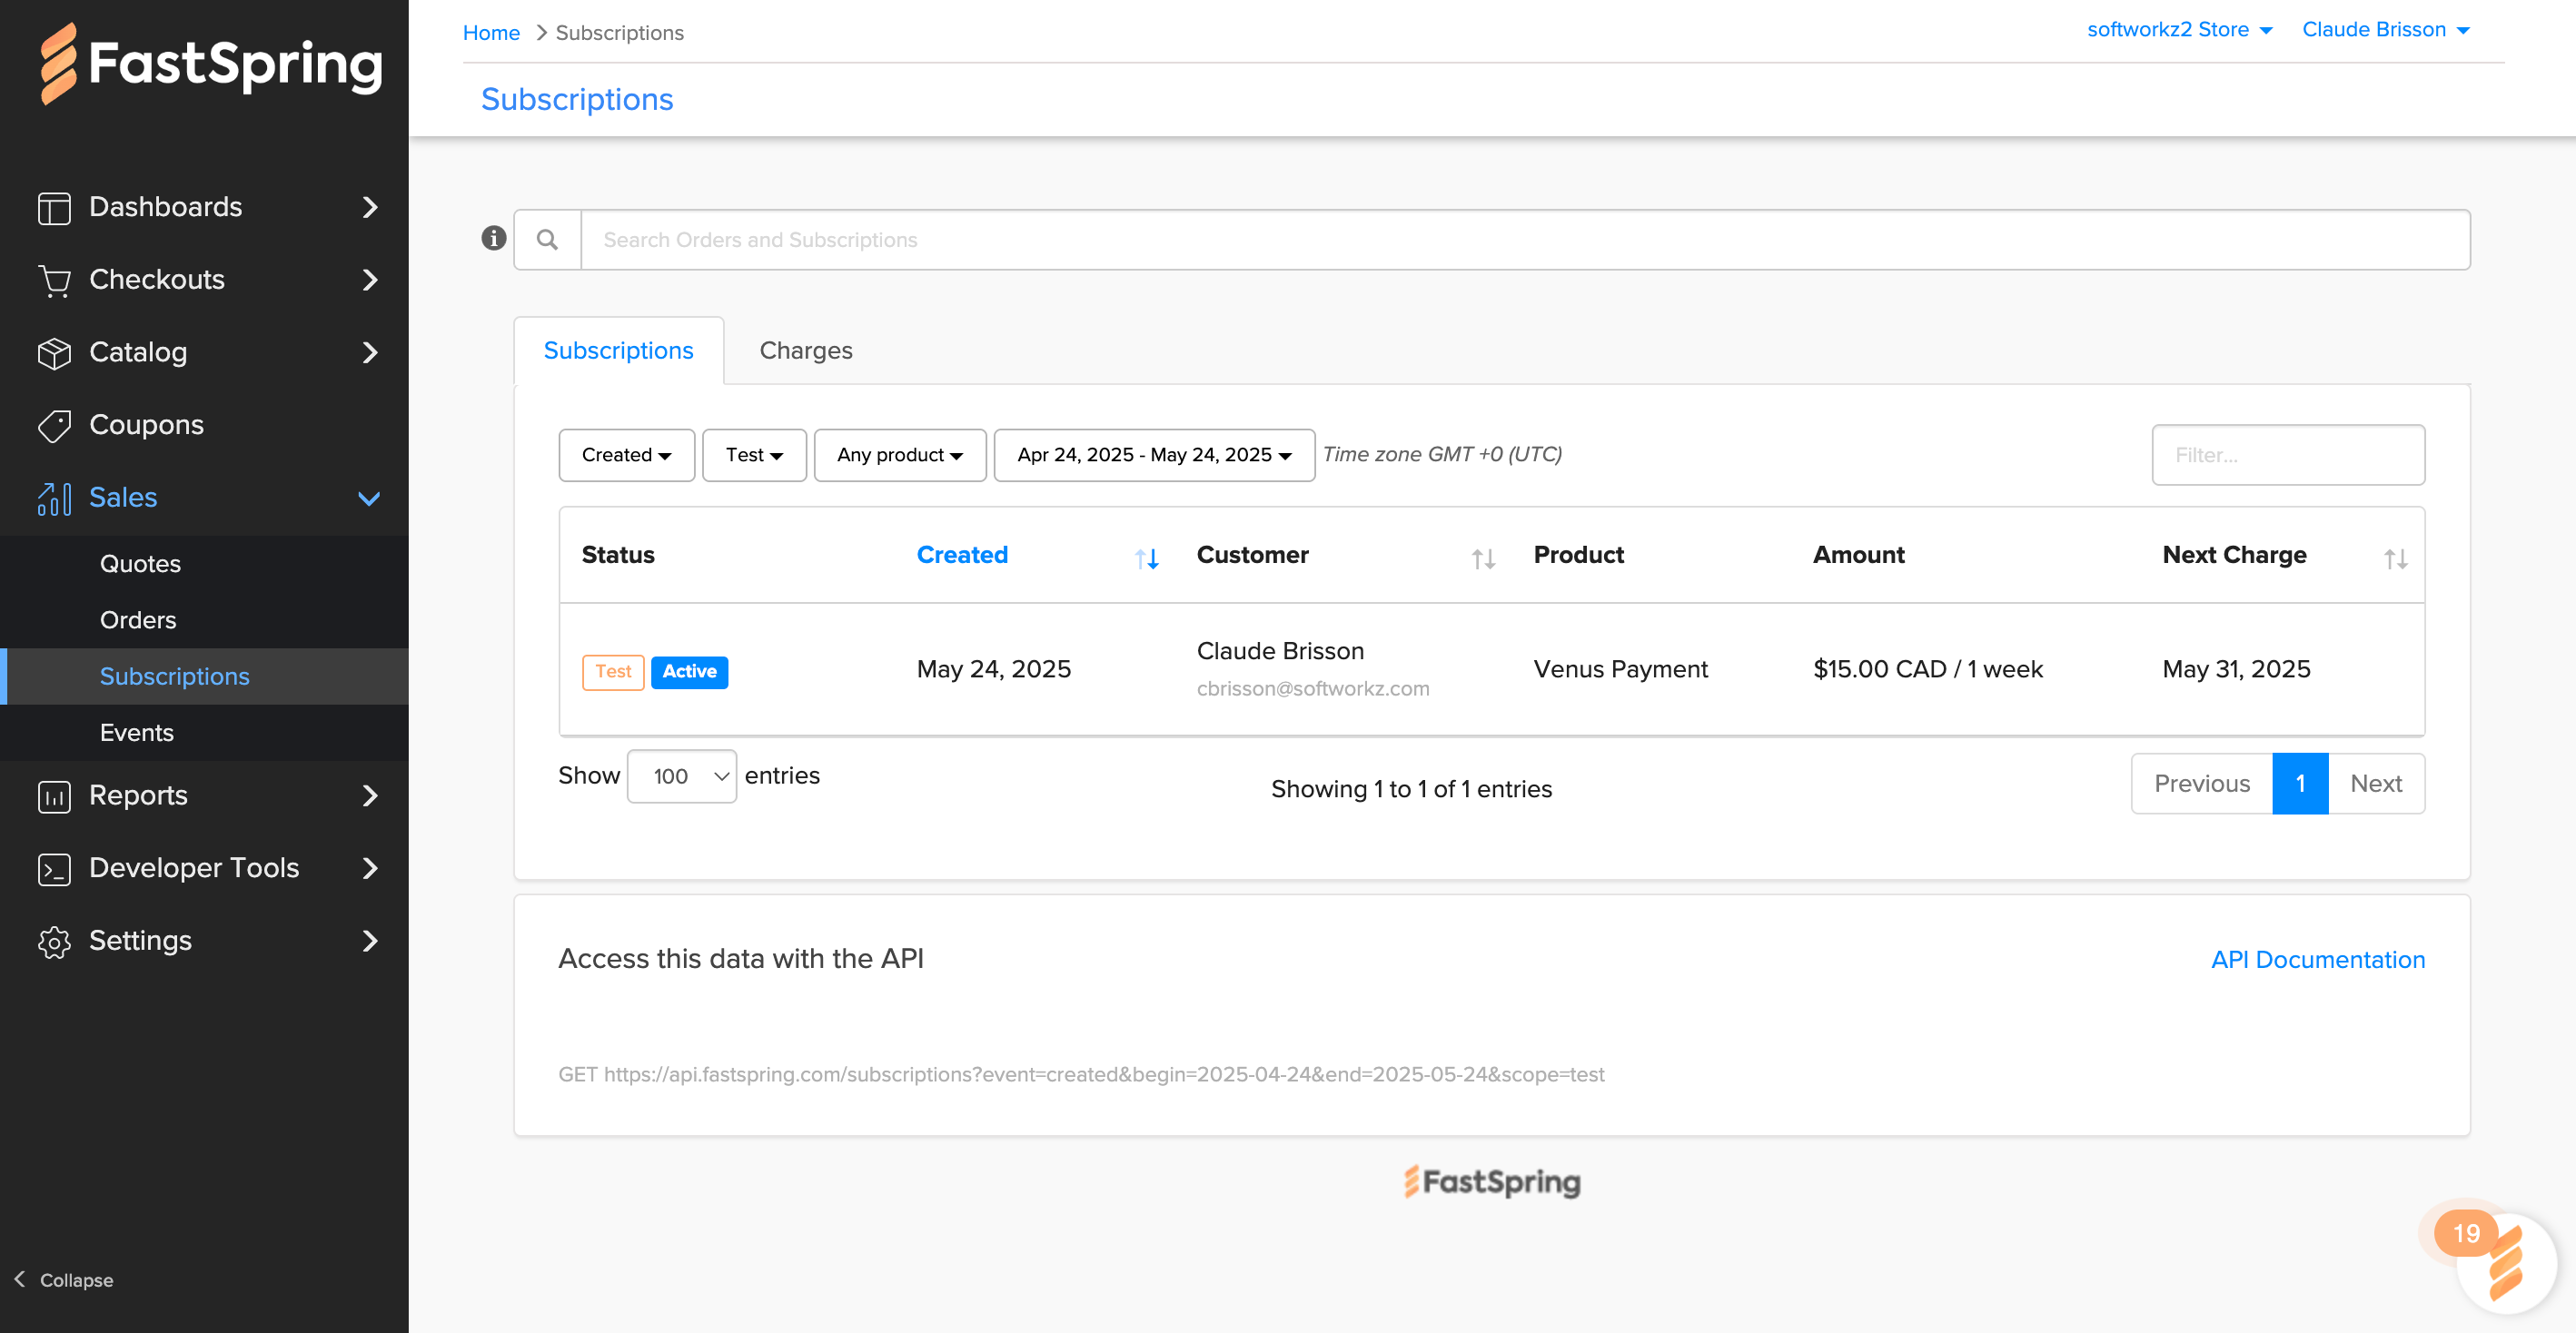Viewport: 2576px width, 1333px height.
Task: Open the Coupons menu item
Action: tap(146, 425)
